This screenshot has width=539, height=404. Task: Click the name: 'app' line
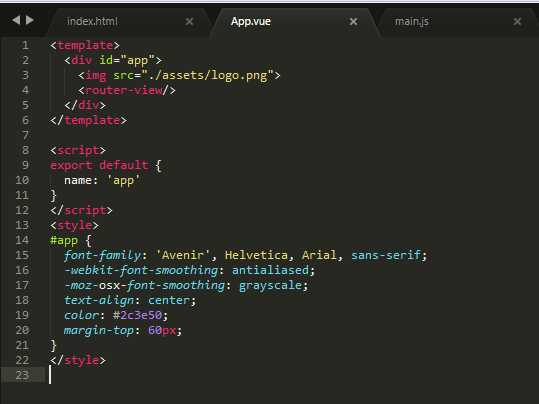point(102,181)
